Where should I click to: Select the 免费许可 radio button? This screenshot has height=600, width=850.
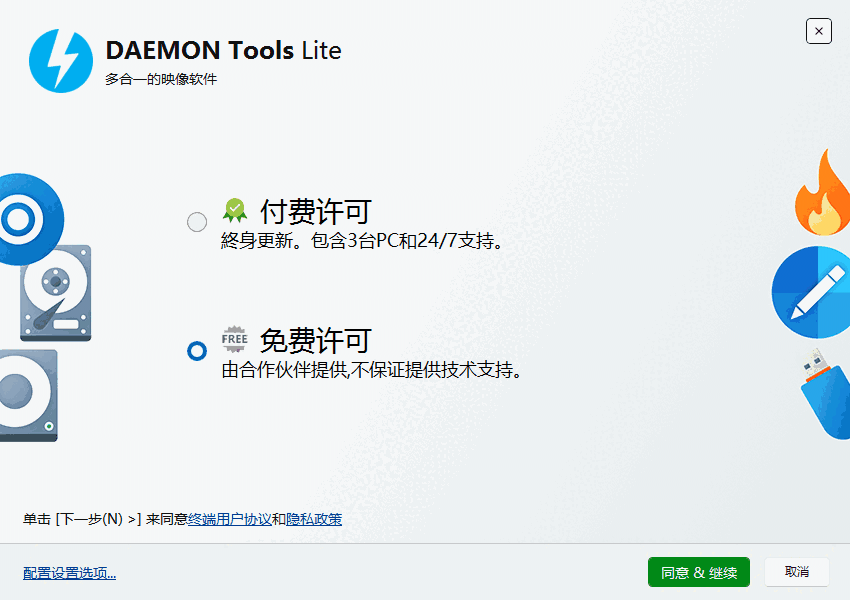pos(197,351)
